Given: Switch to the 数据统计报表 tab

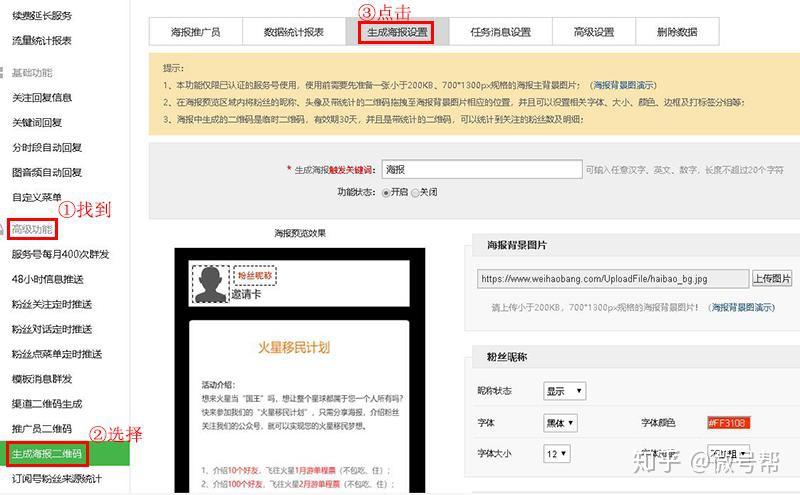Looking at the screenshot, I should pyautogui.click(x=294, y=32).
